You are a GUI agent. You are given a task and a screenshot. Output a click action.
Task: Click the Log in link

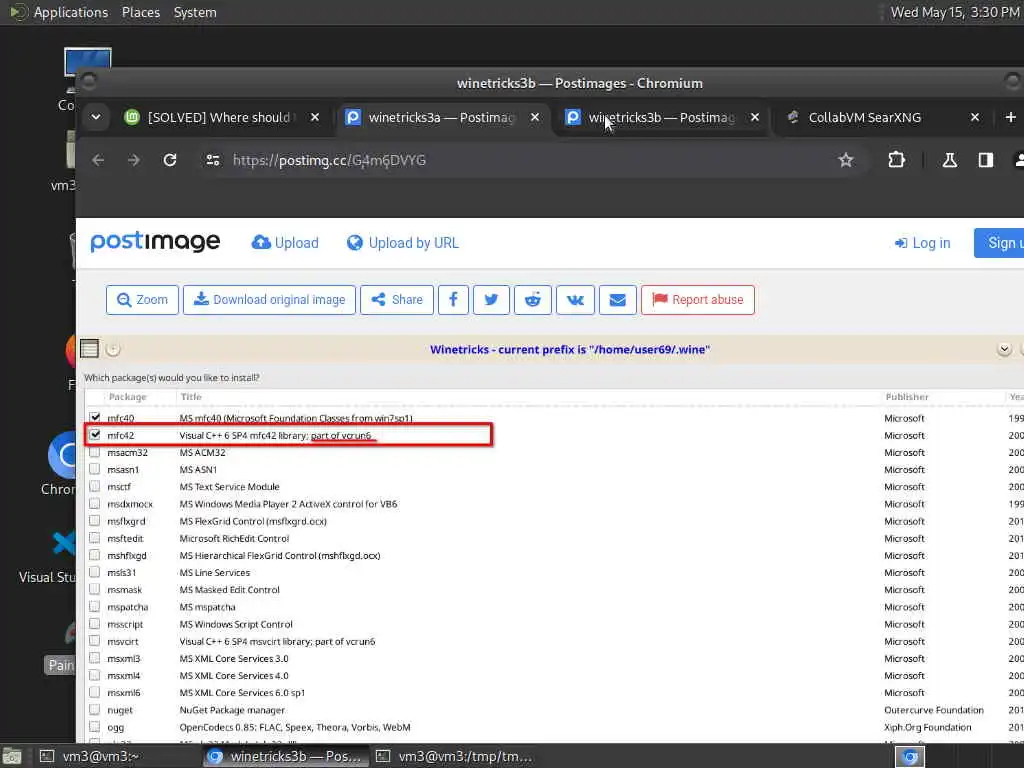[922, 243]
